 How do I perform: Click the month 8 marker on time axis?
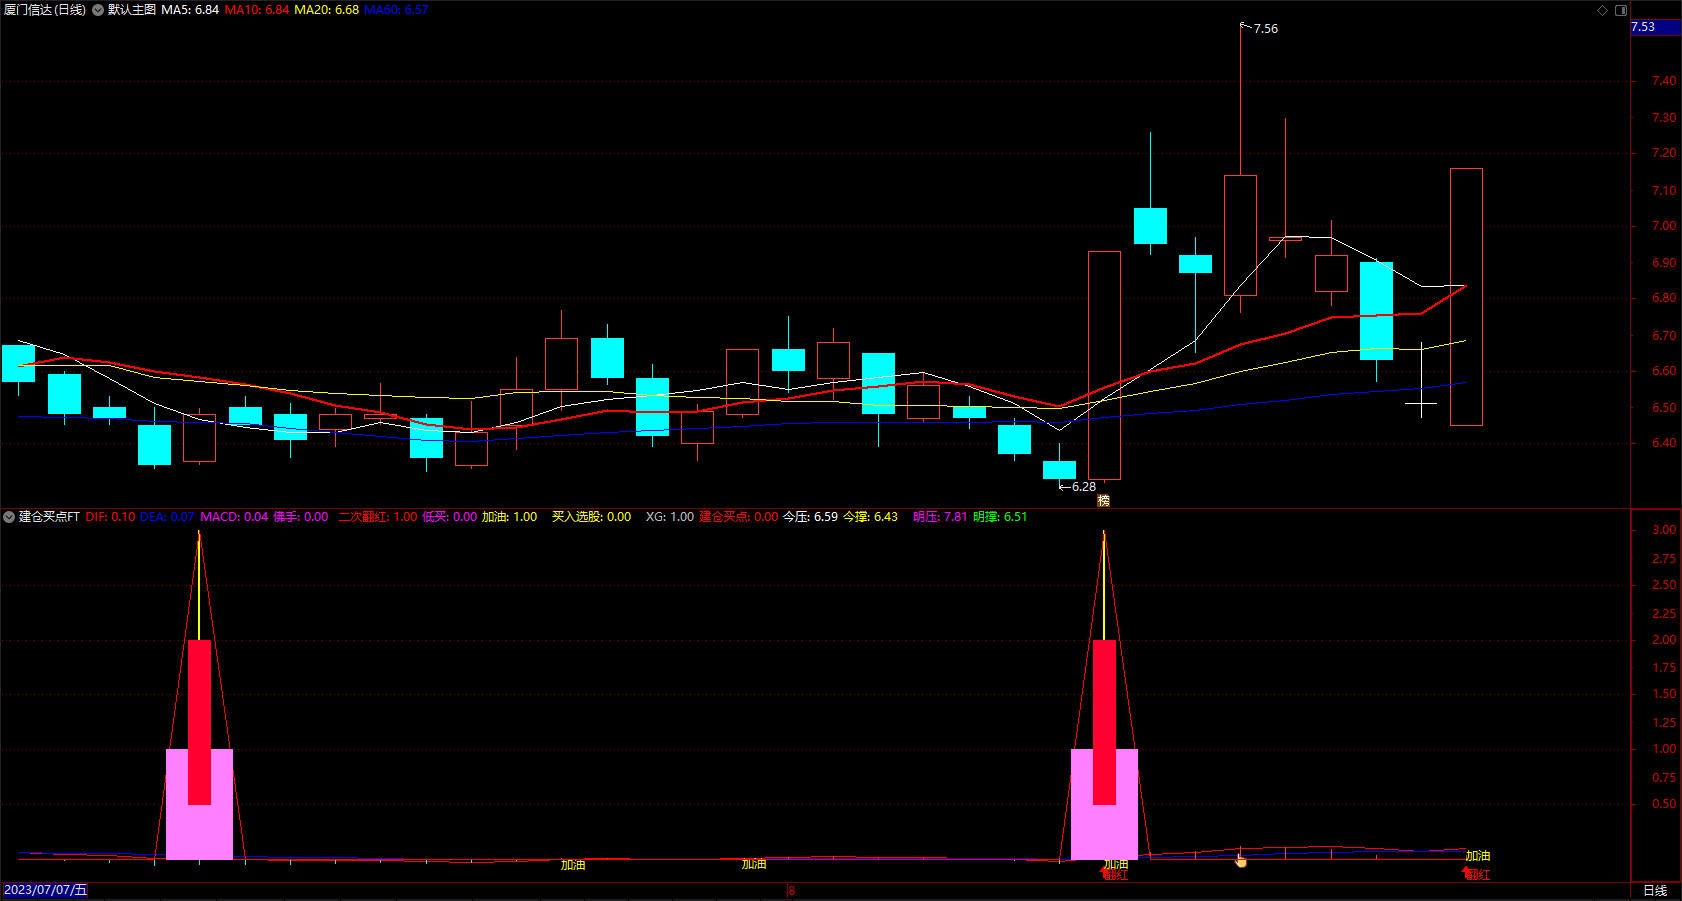tap(791, 890)
